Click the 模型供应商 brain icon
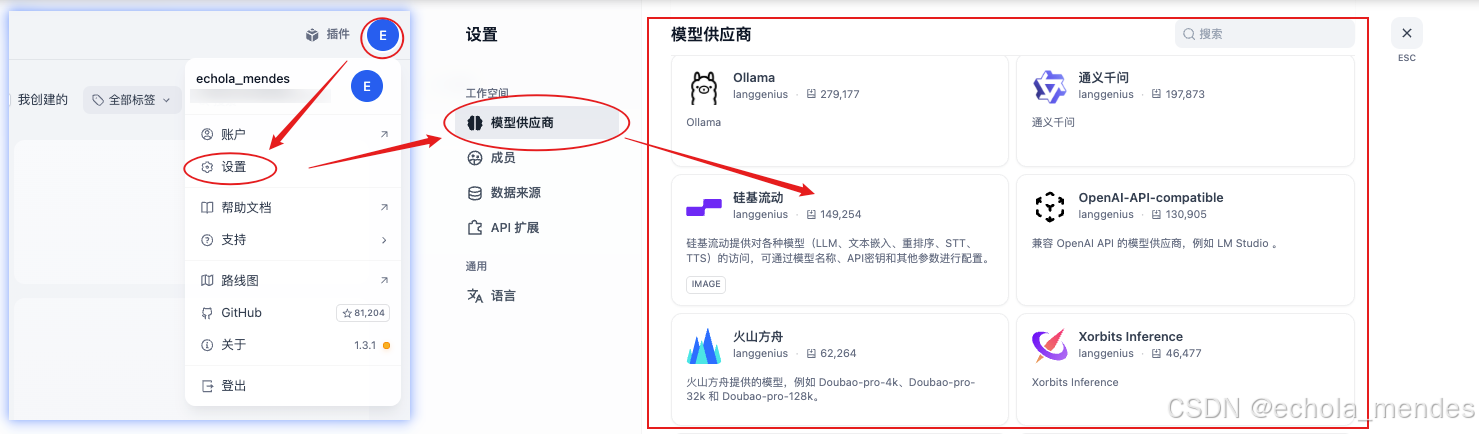The image size is (1479, 434). coord(475,123)
